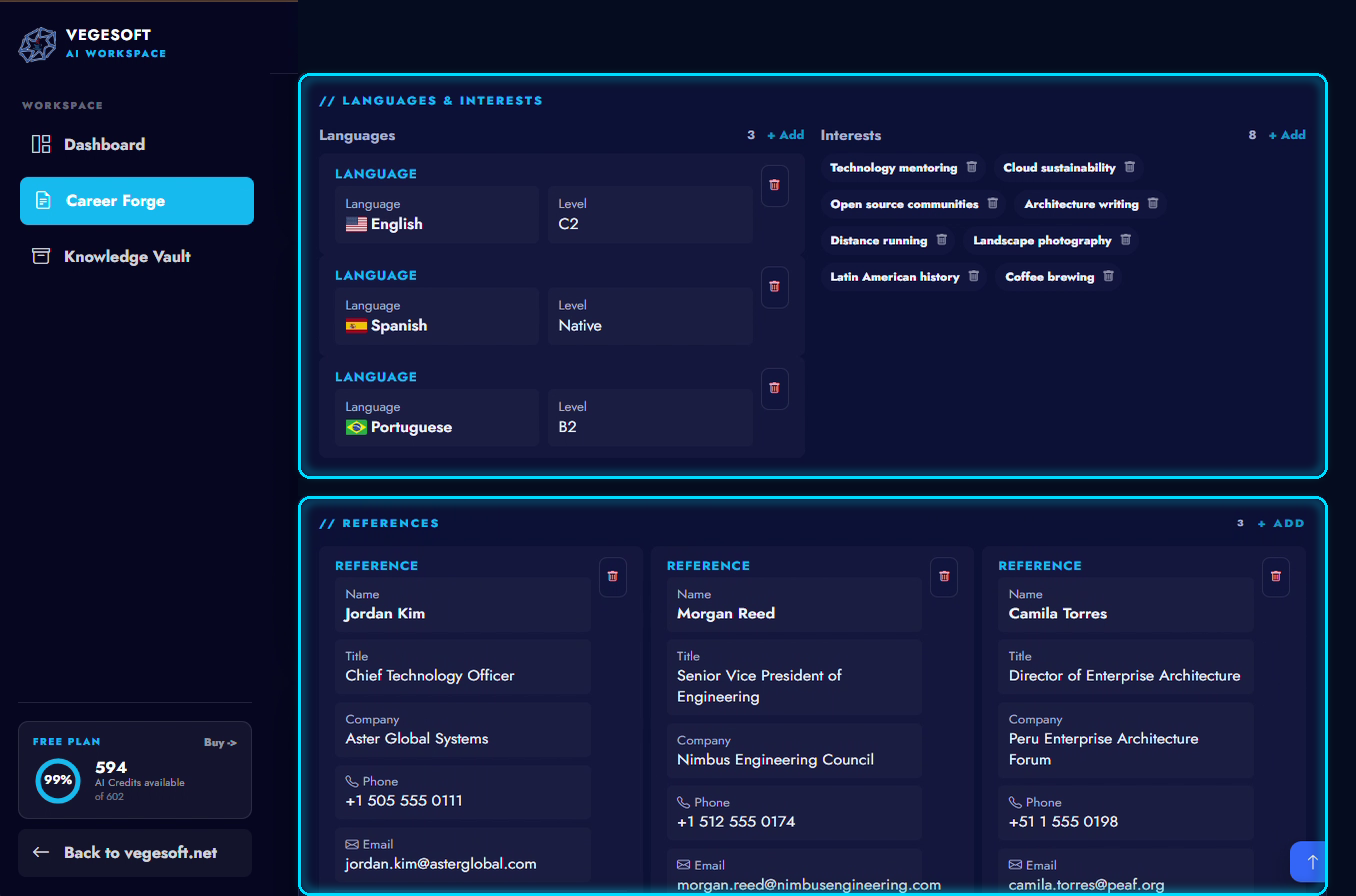
Task: Remove the Latin American history interest
Action: 973,276
